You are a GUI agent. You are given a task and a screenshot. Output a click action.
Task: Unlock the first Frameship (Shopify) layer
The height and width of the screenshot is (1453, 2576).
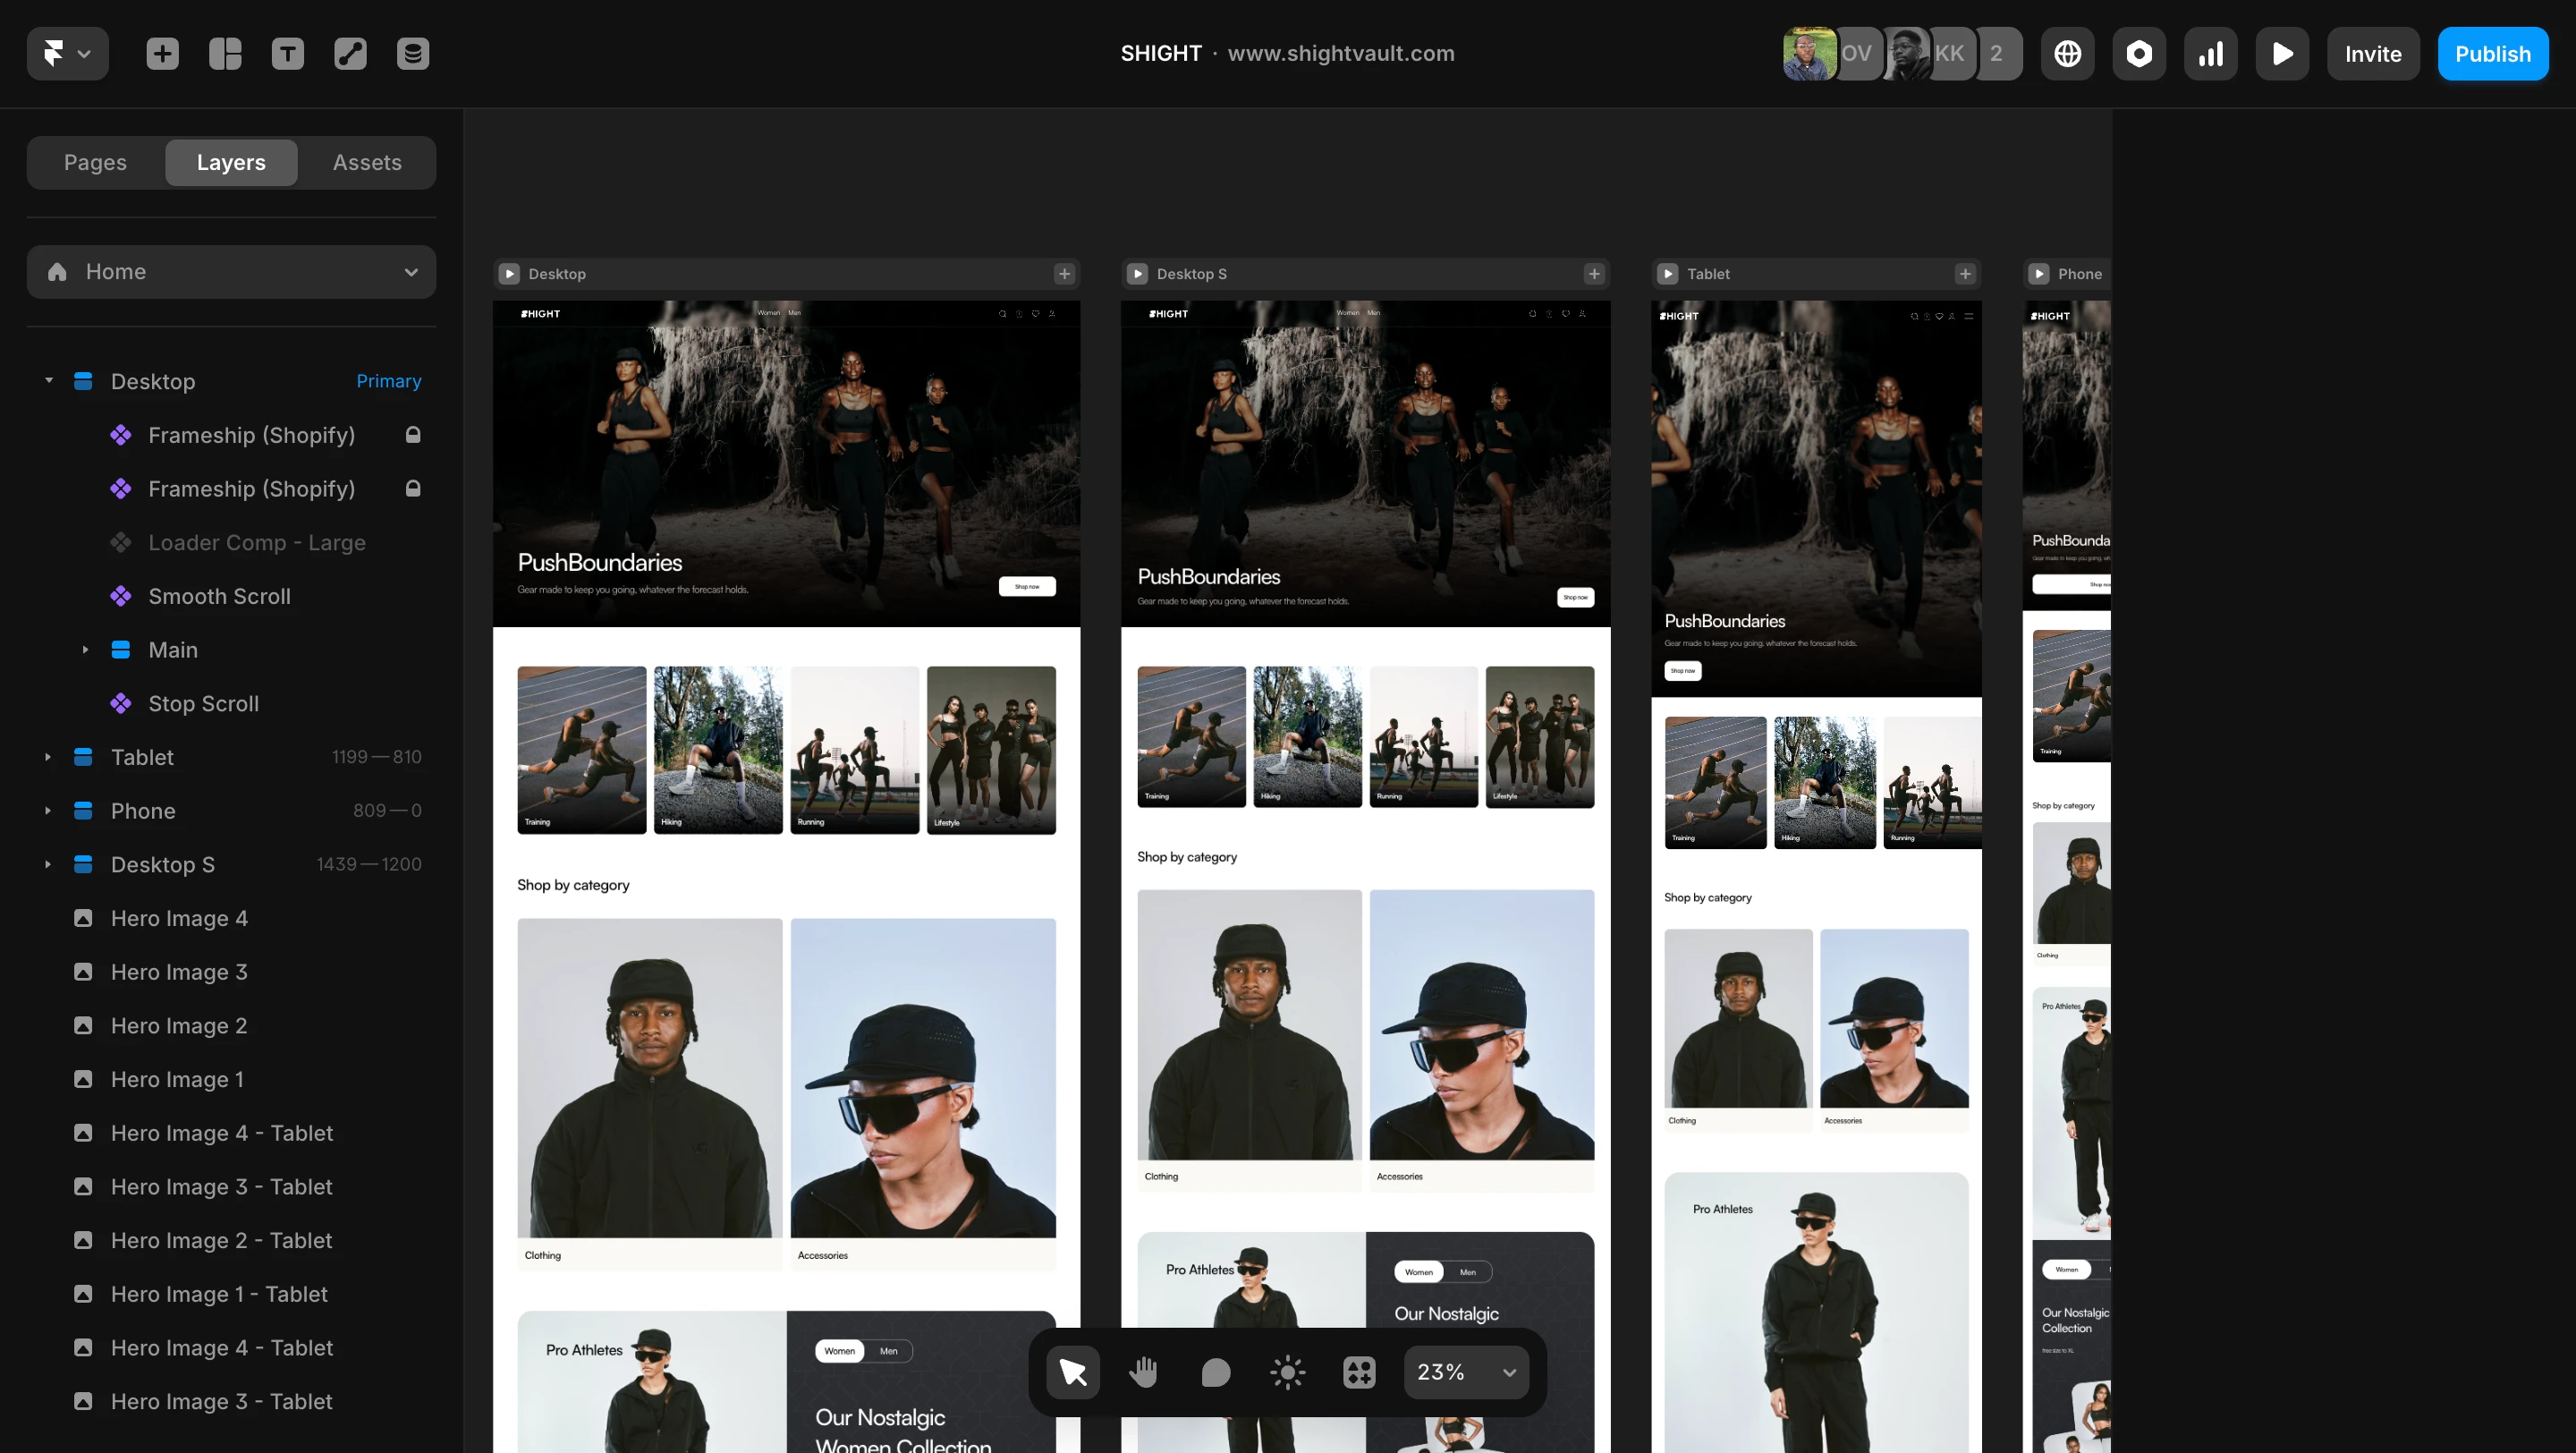coord(413,435)
